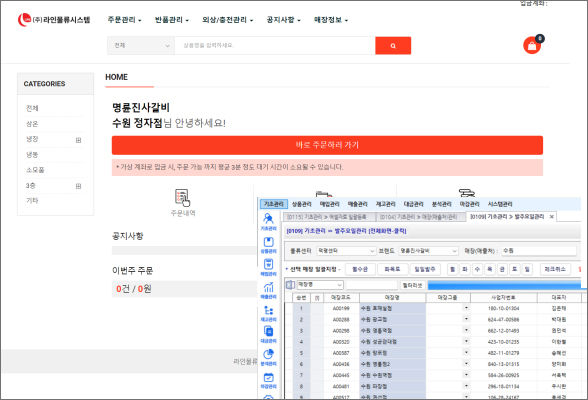This screenshot has width=588, height=400.
Task: Click the 일일발주 button
Action: pyautogui.click(x=425, y=269)
